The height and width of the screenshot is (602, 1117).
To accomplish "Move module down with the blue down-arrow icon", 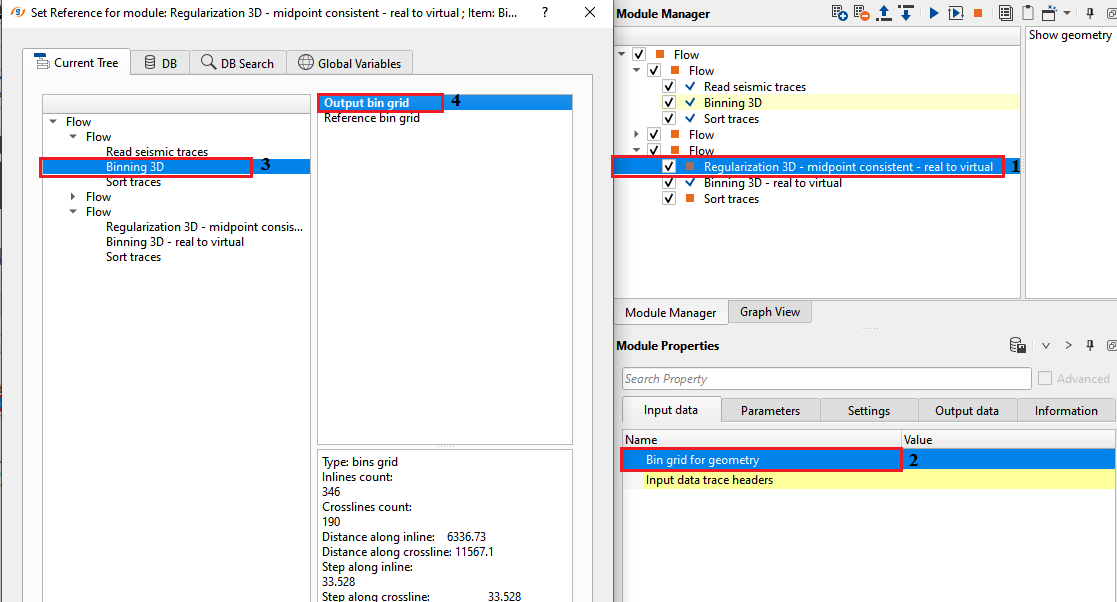I will pyautogui.click(x=906, y=13).
